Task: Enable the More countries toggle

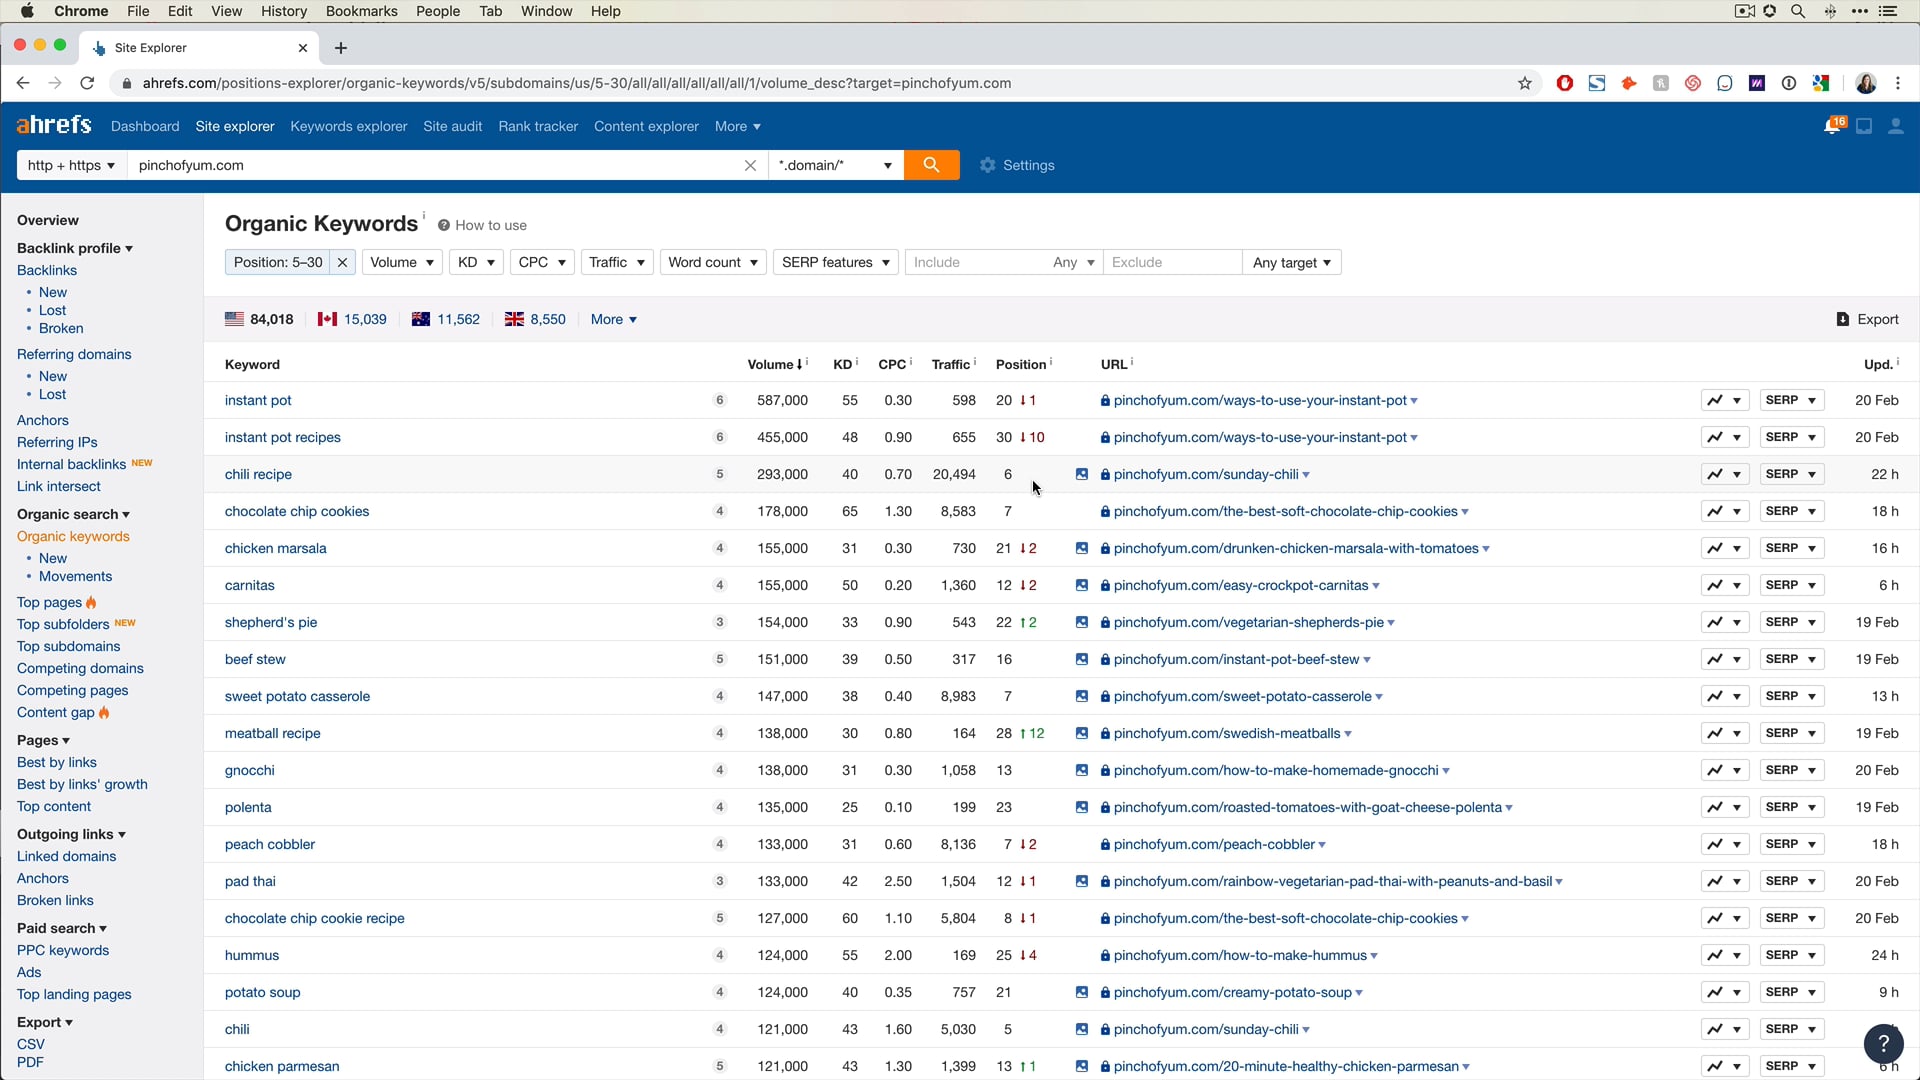Action: click(x=613, y=319)
